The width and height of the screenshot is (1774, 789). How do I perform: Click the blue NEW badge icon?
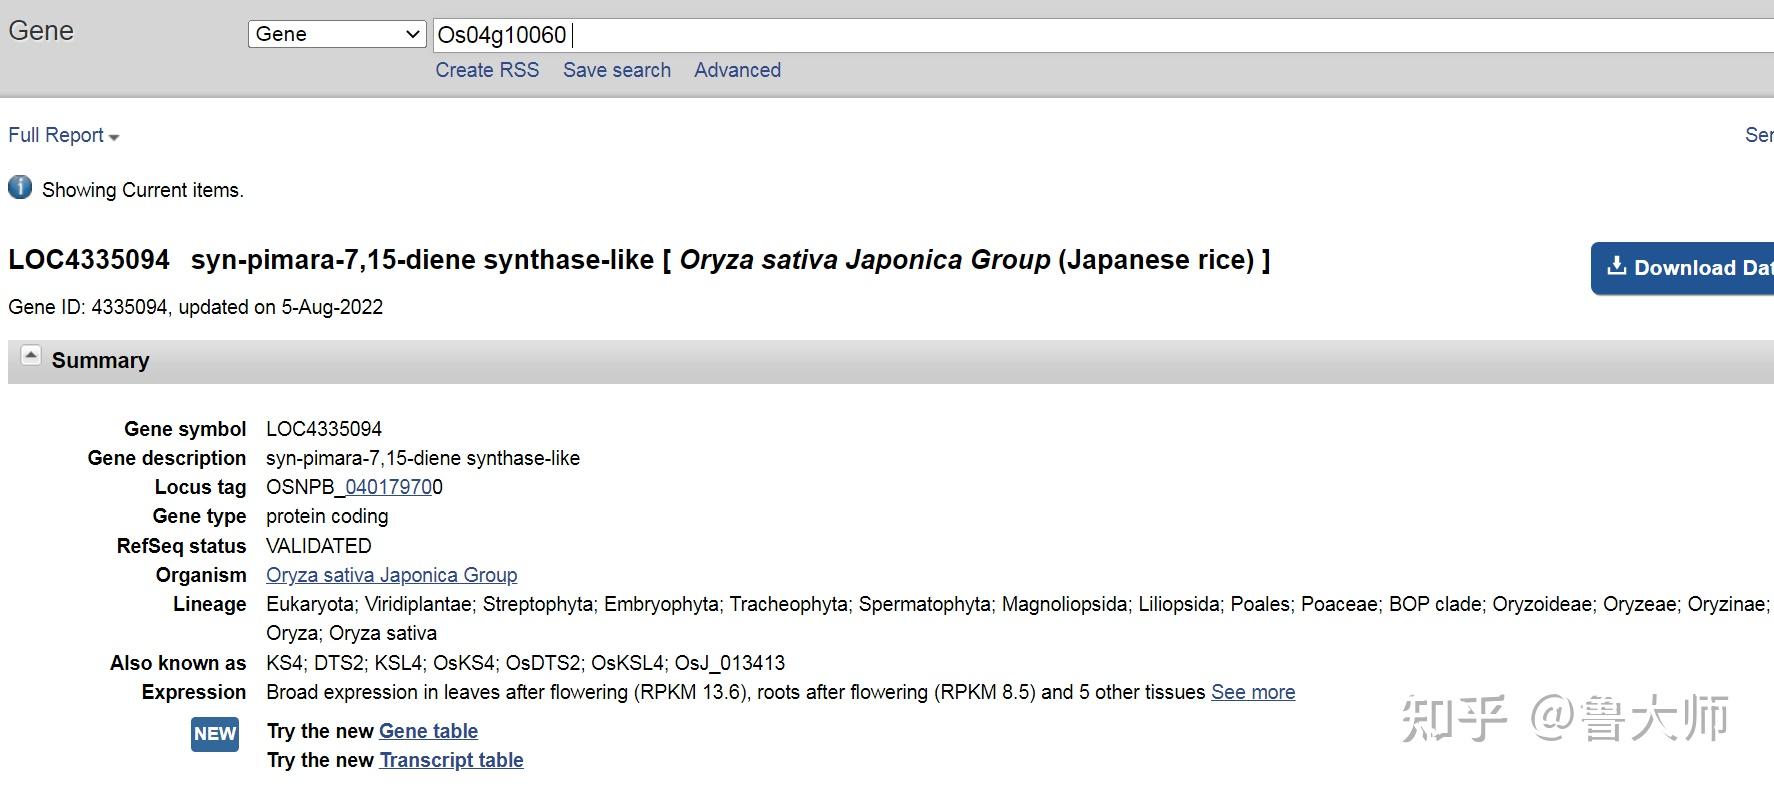tap(215, 734)
